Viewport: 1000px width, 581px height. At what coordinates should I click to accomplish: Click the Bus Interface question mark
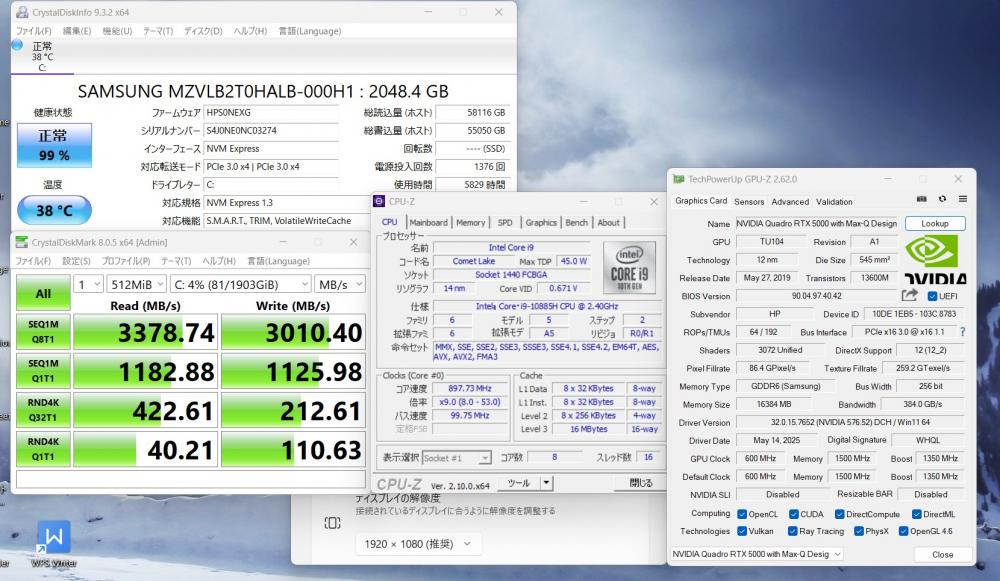[x=962, y=332]
